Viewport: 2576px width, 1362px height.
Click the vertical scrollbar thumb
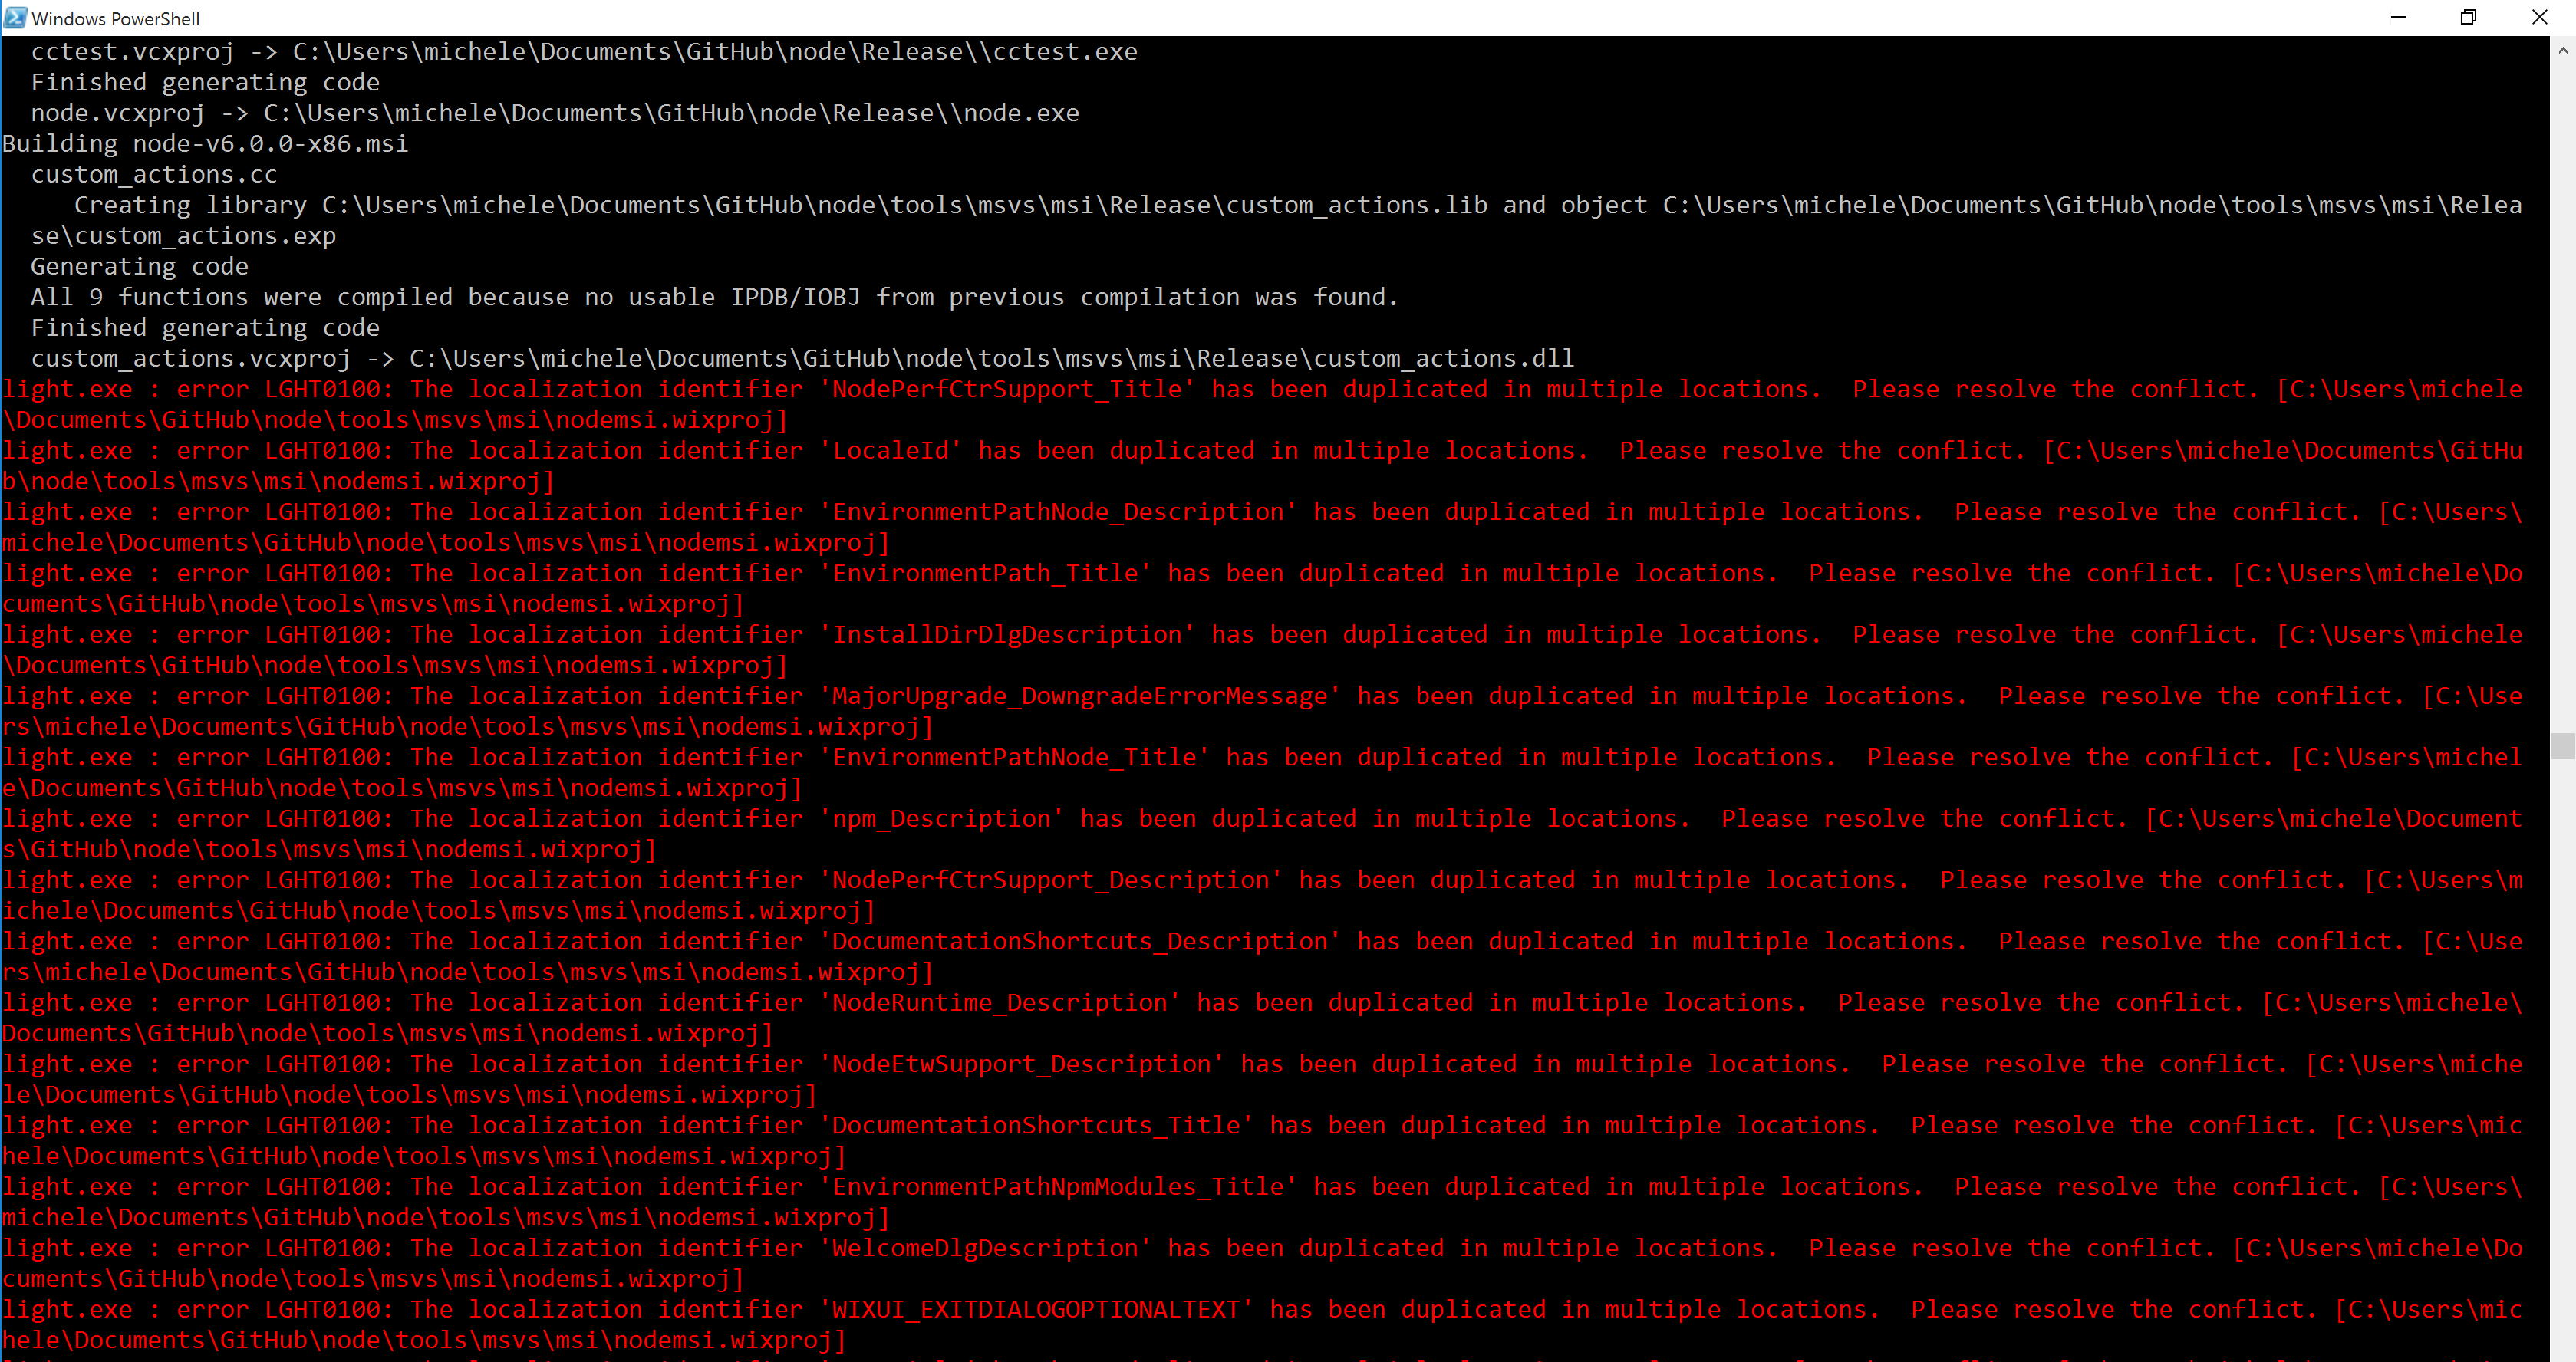[2562, 746]
